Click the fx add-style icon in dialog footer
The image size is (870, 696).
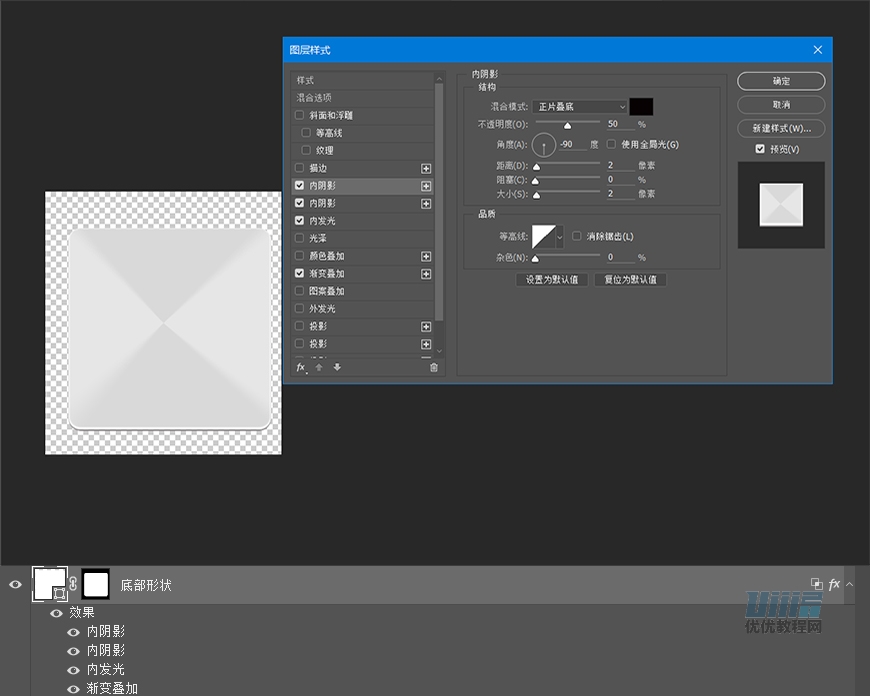pos(301,367)
